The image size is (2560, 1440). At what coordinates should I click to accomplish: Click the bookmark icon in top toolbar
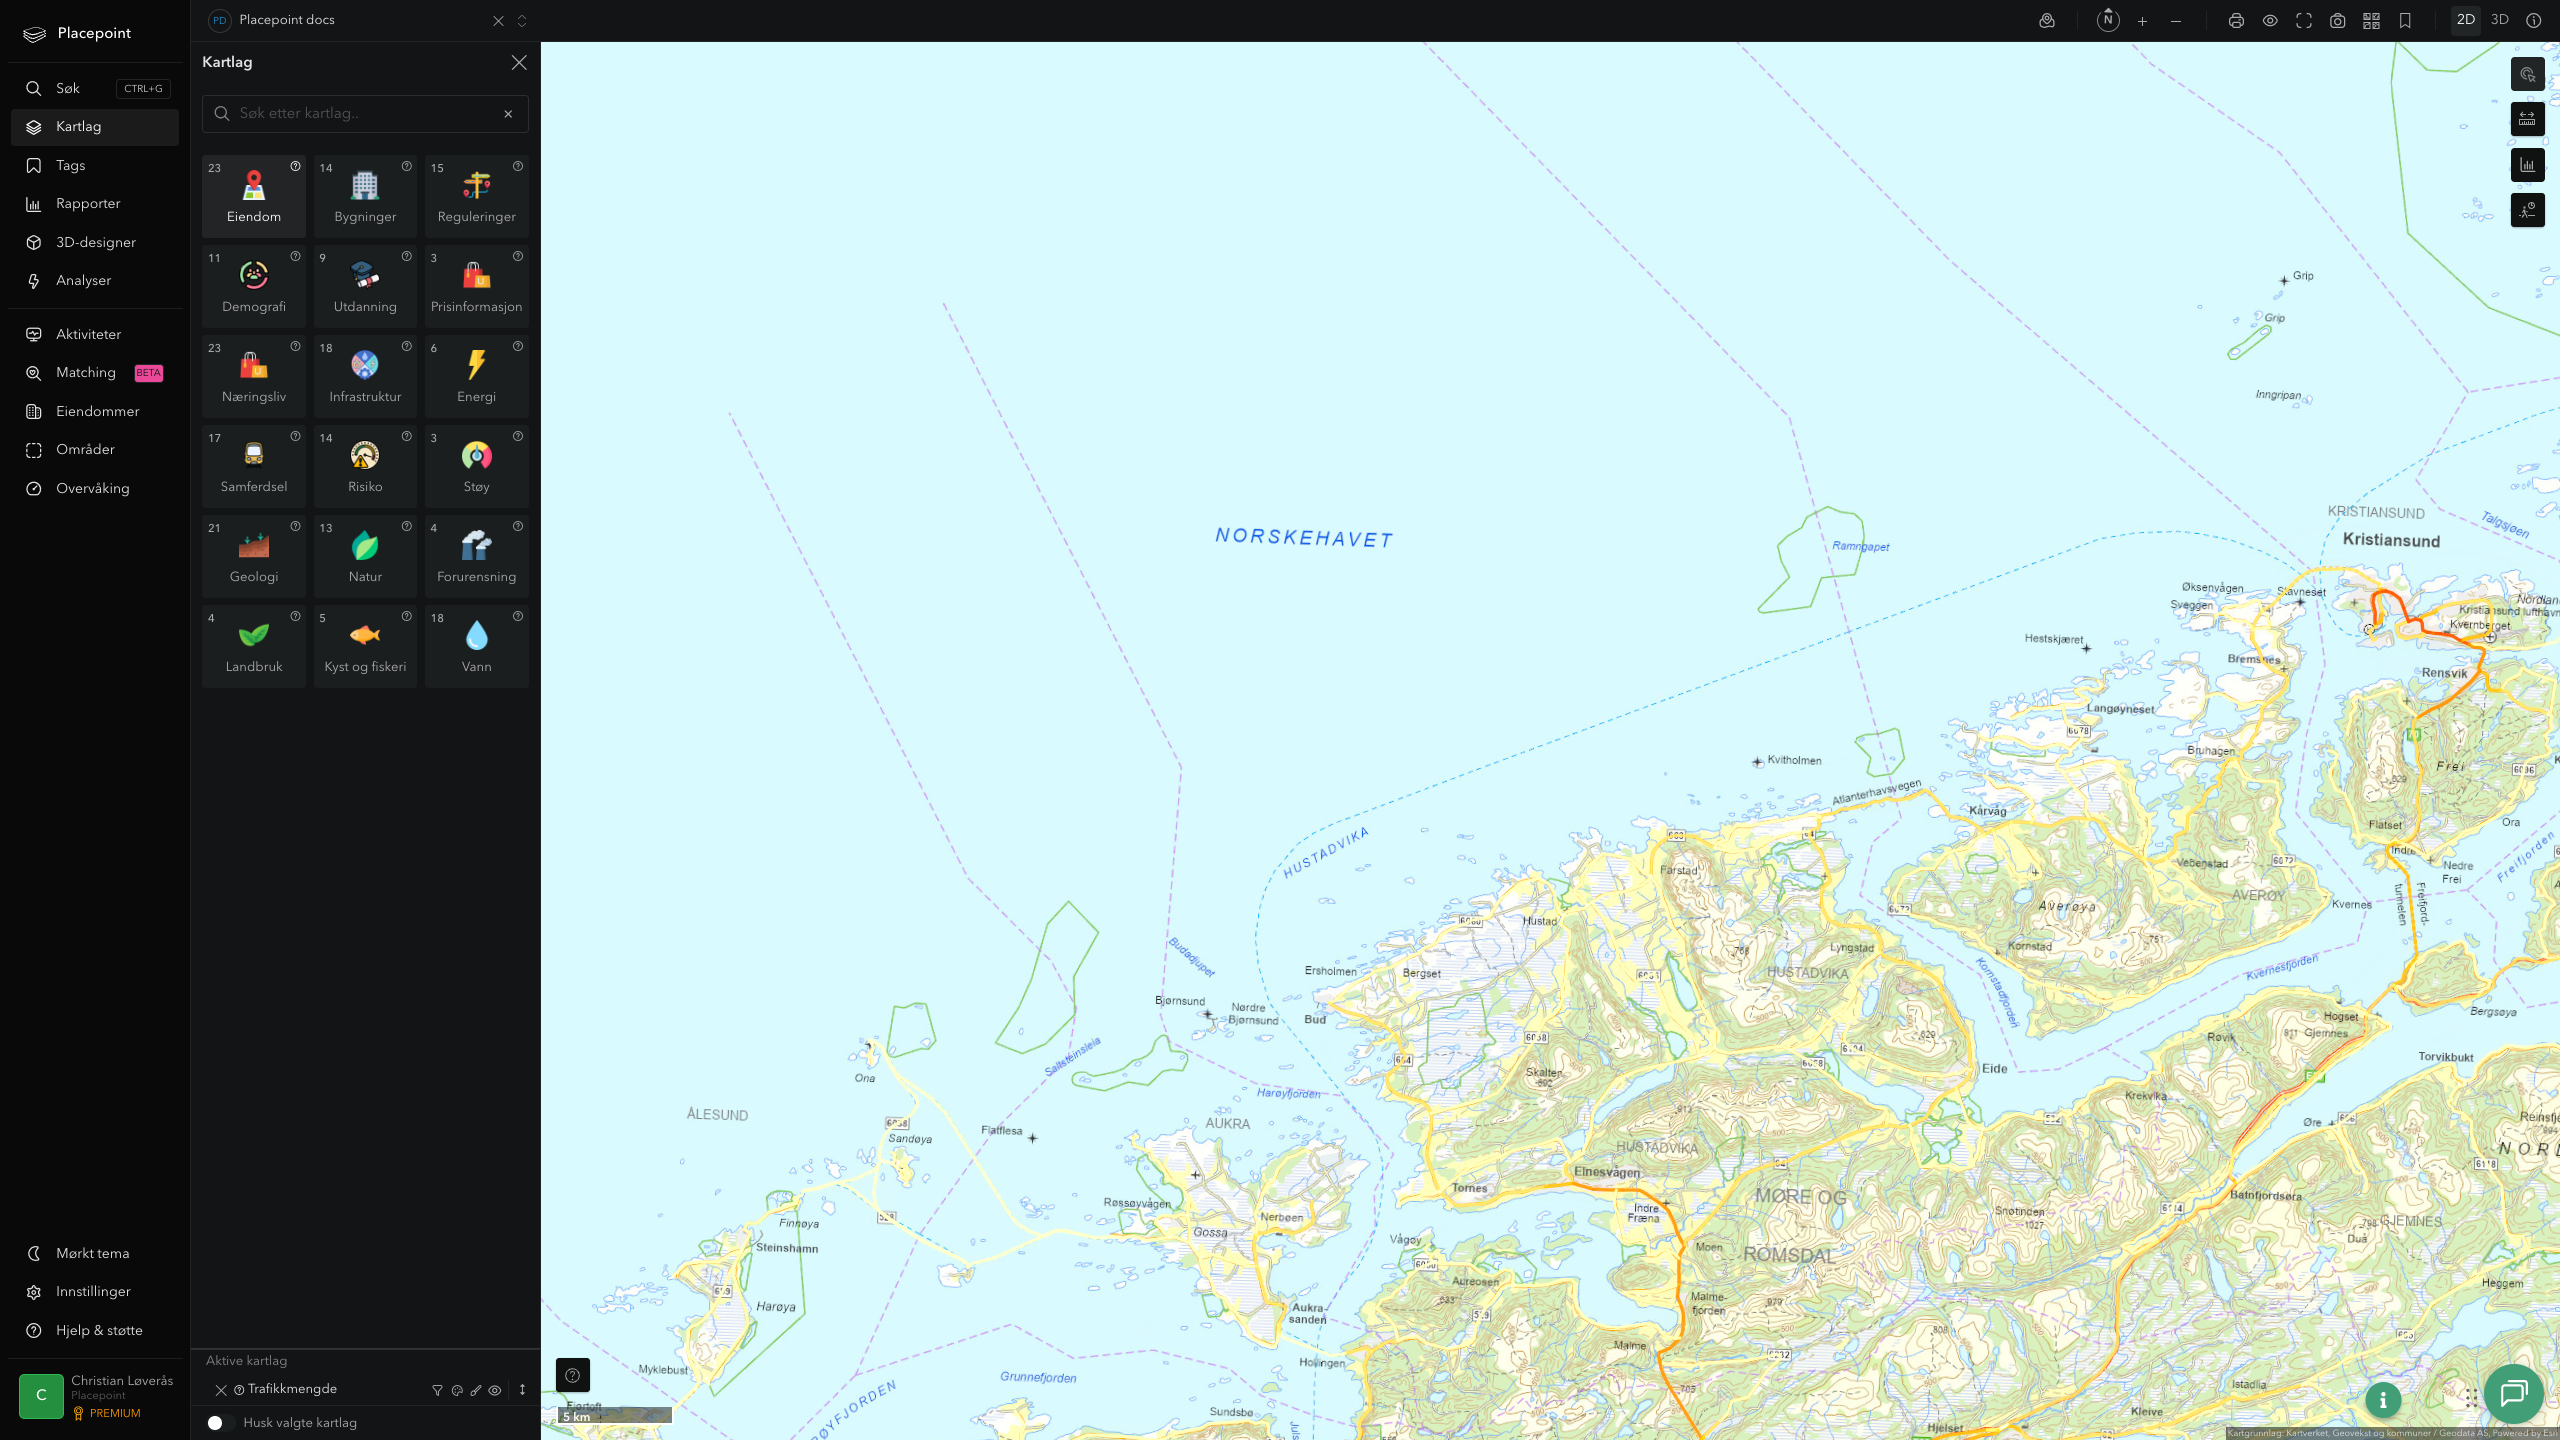pyautogui.click(x=2405, y=21)
